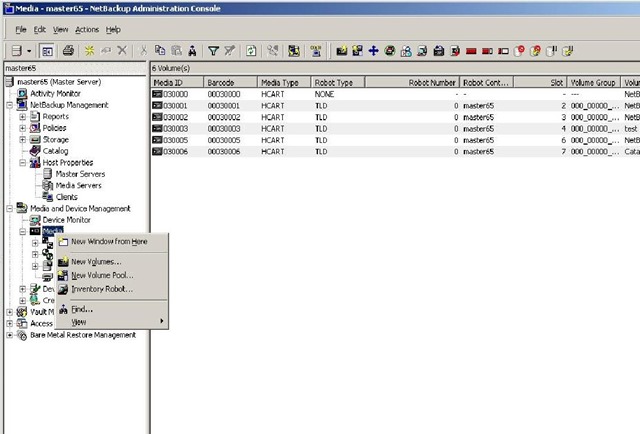Expand the Policies node
The image size is (640, 434).
[x=22, y=128]
